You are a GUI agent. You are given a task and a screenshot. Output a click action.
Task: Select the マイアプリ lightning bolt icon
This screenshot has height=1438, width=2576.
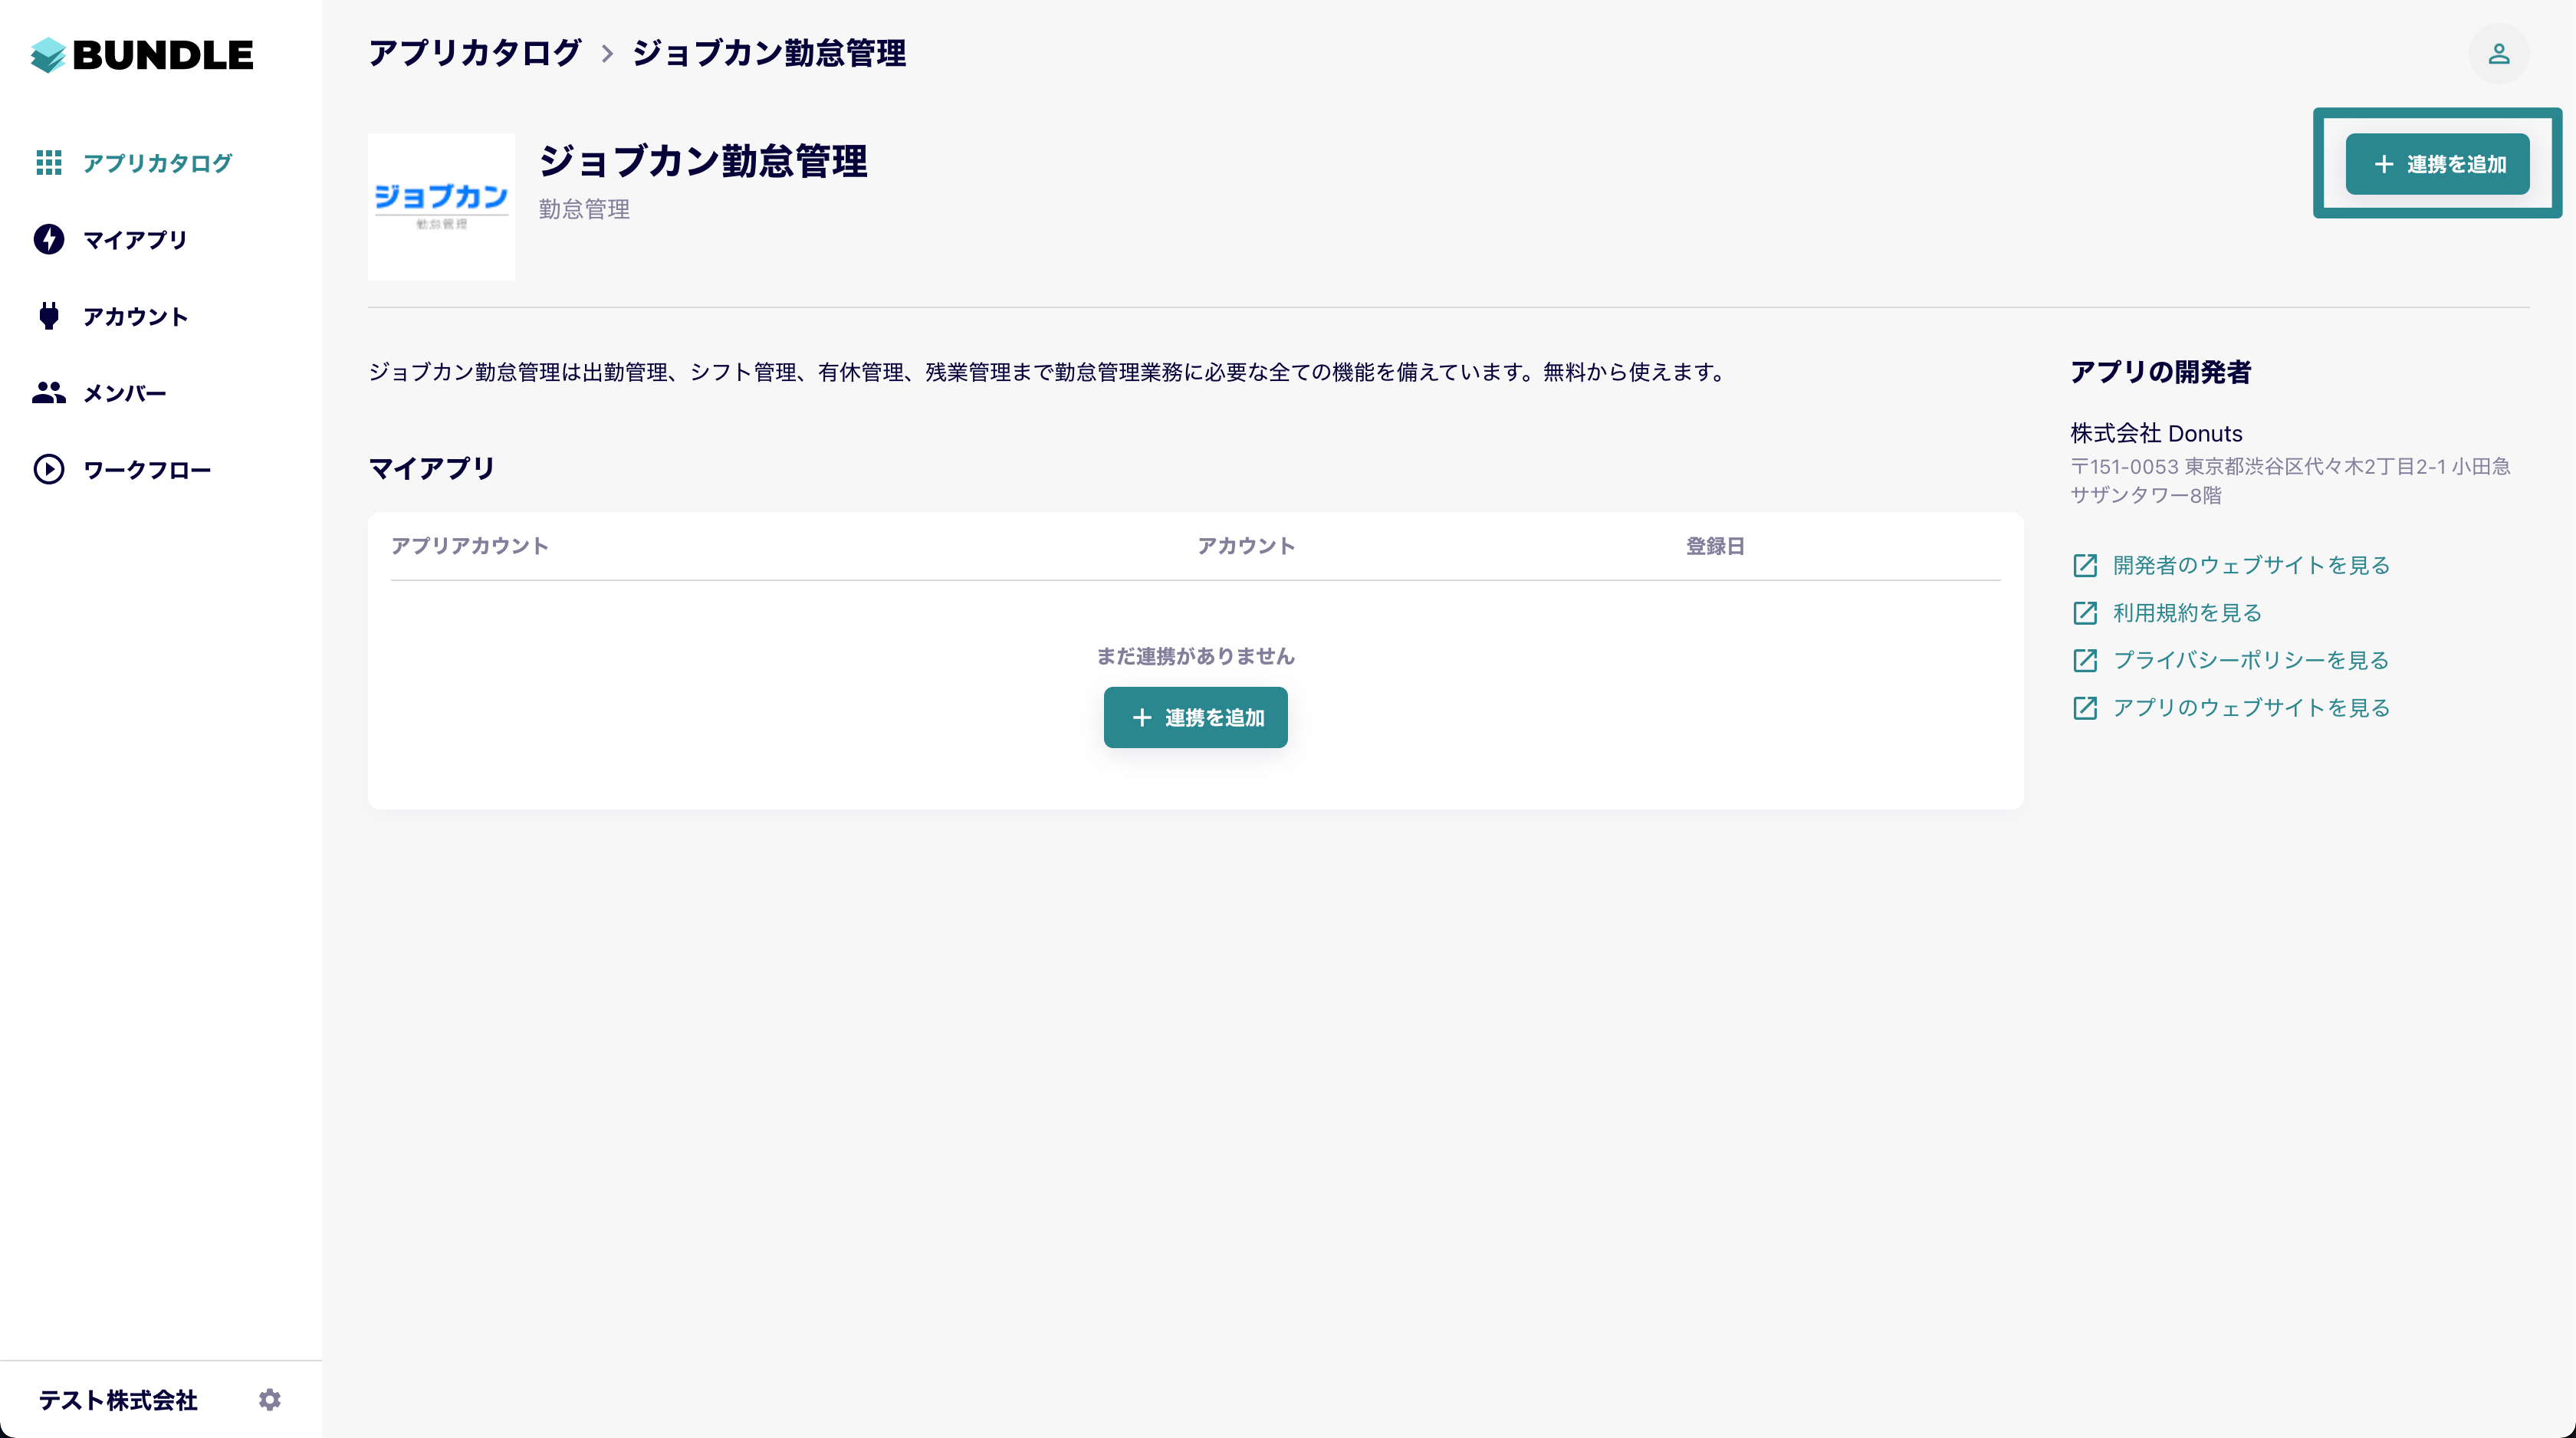tap(49, 239)
